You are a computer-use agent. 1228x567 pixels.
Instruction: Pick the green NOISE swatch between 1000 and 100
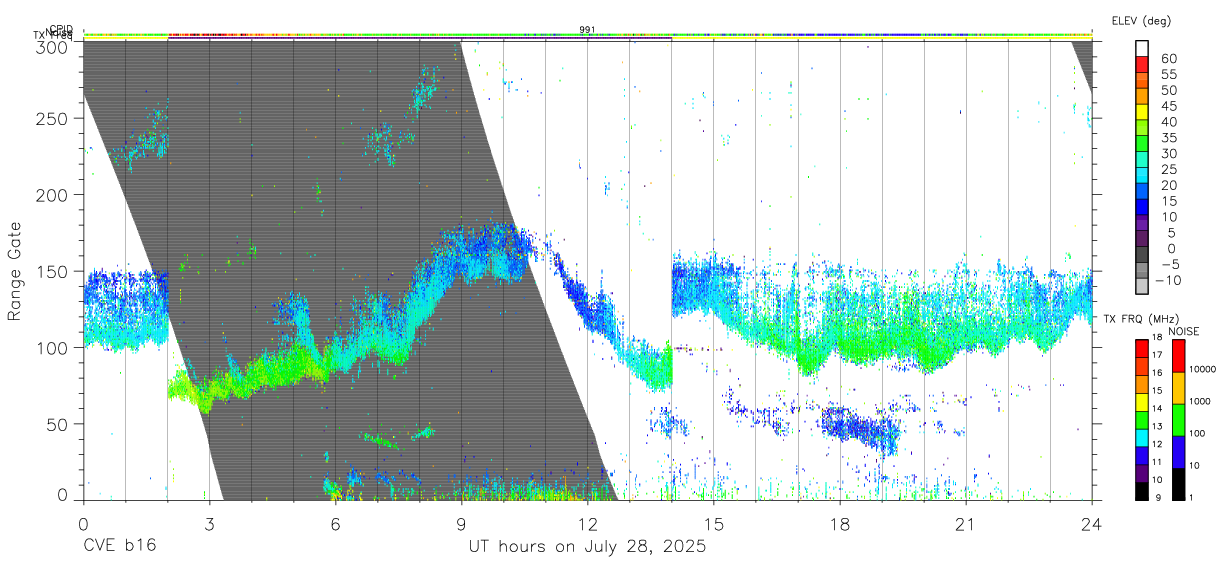(1178, 419)
